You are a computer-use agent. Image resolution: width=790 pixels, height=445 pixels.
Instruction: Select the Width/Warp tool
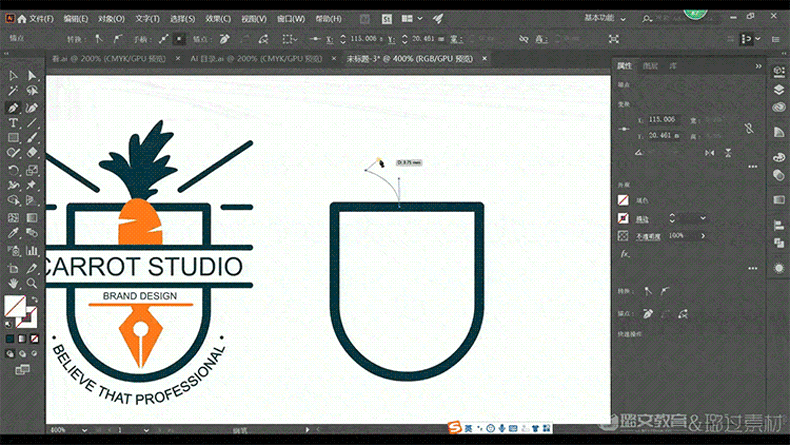point(13,185)
